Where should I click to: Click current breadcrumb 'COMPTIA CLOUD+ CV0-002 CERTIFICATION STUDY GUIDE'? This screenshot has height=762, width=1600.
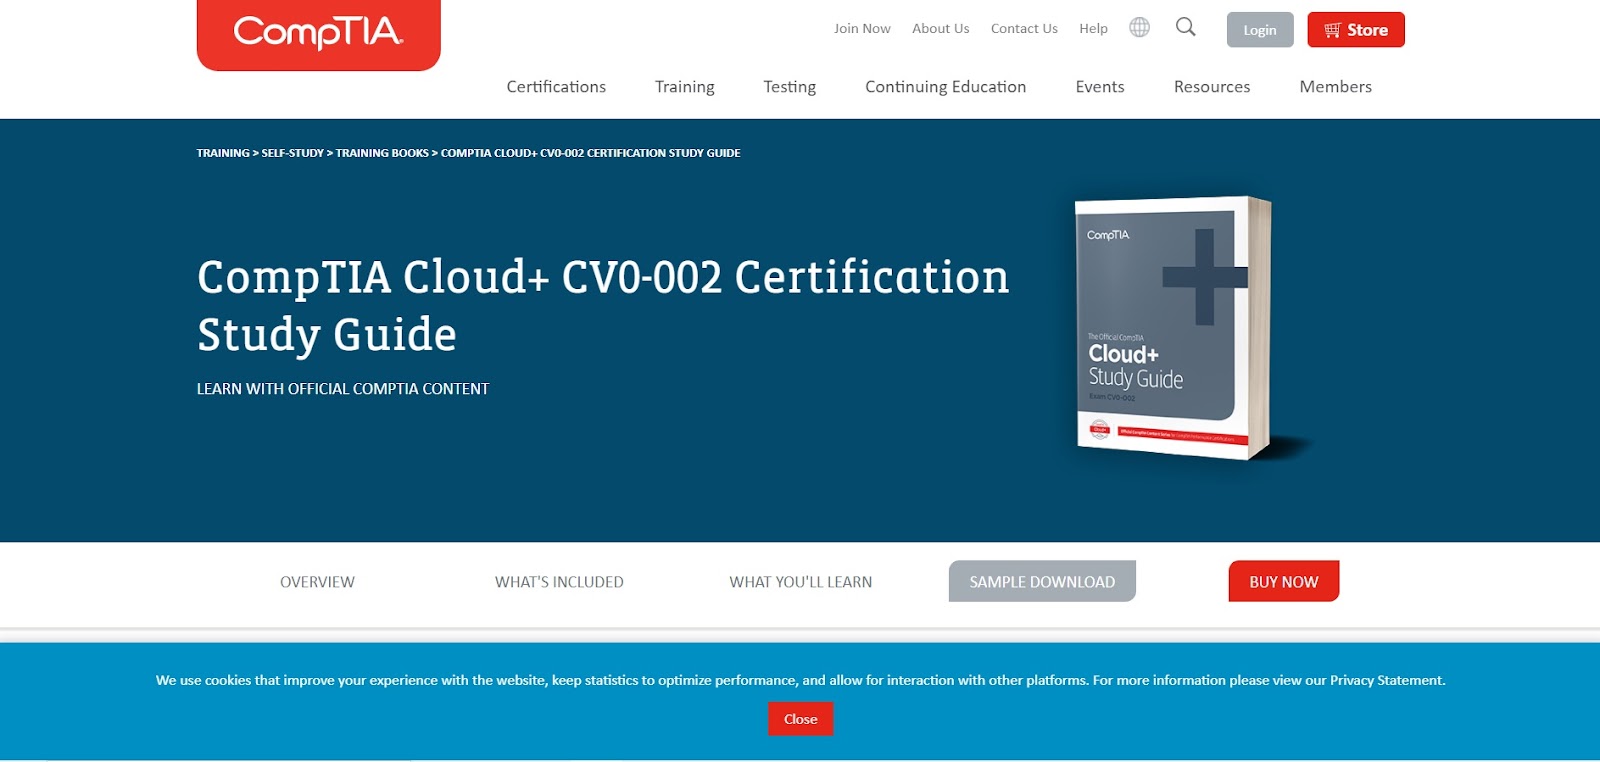[591, 153]
